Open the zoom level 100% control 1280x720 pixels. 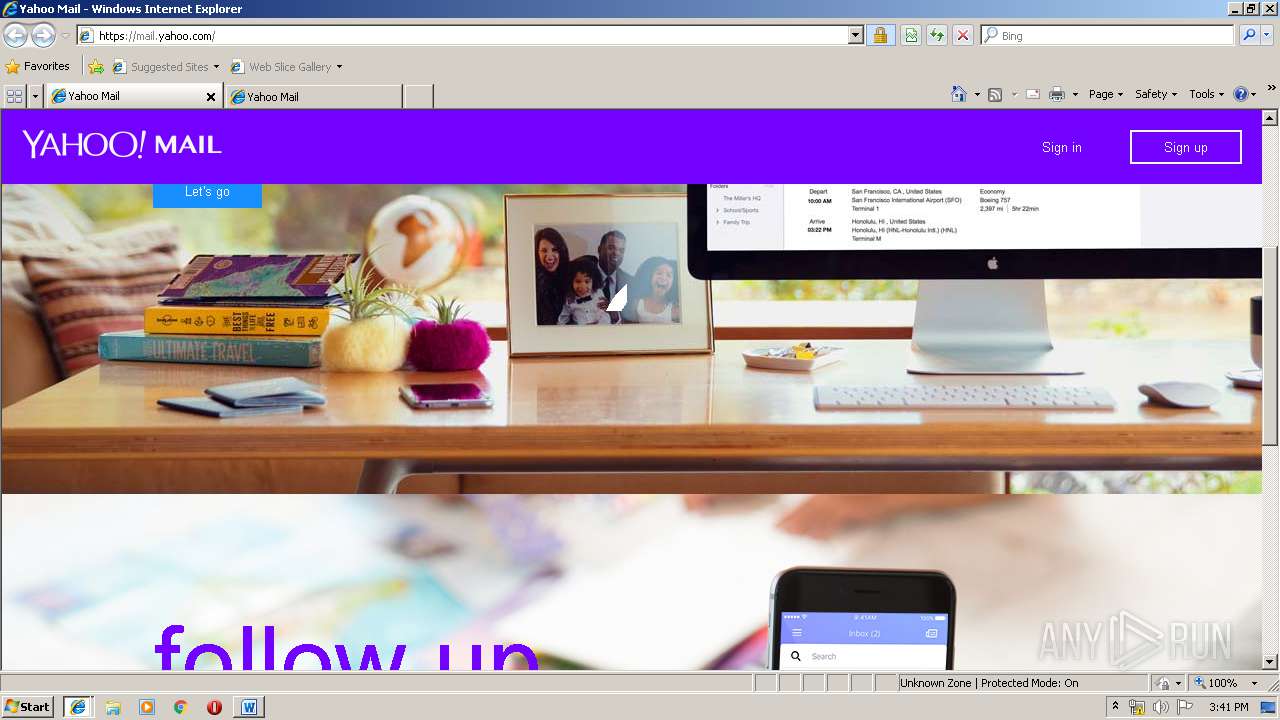coord(1225,683)
